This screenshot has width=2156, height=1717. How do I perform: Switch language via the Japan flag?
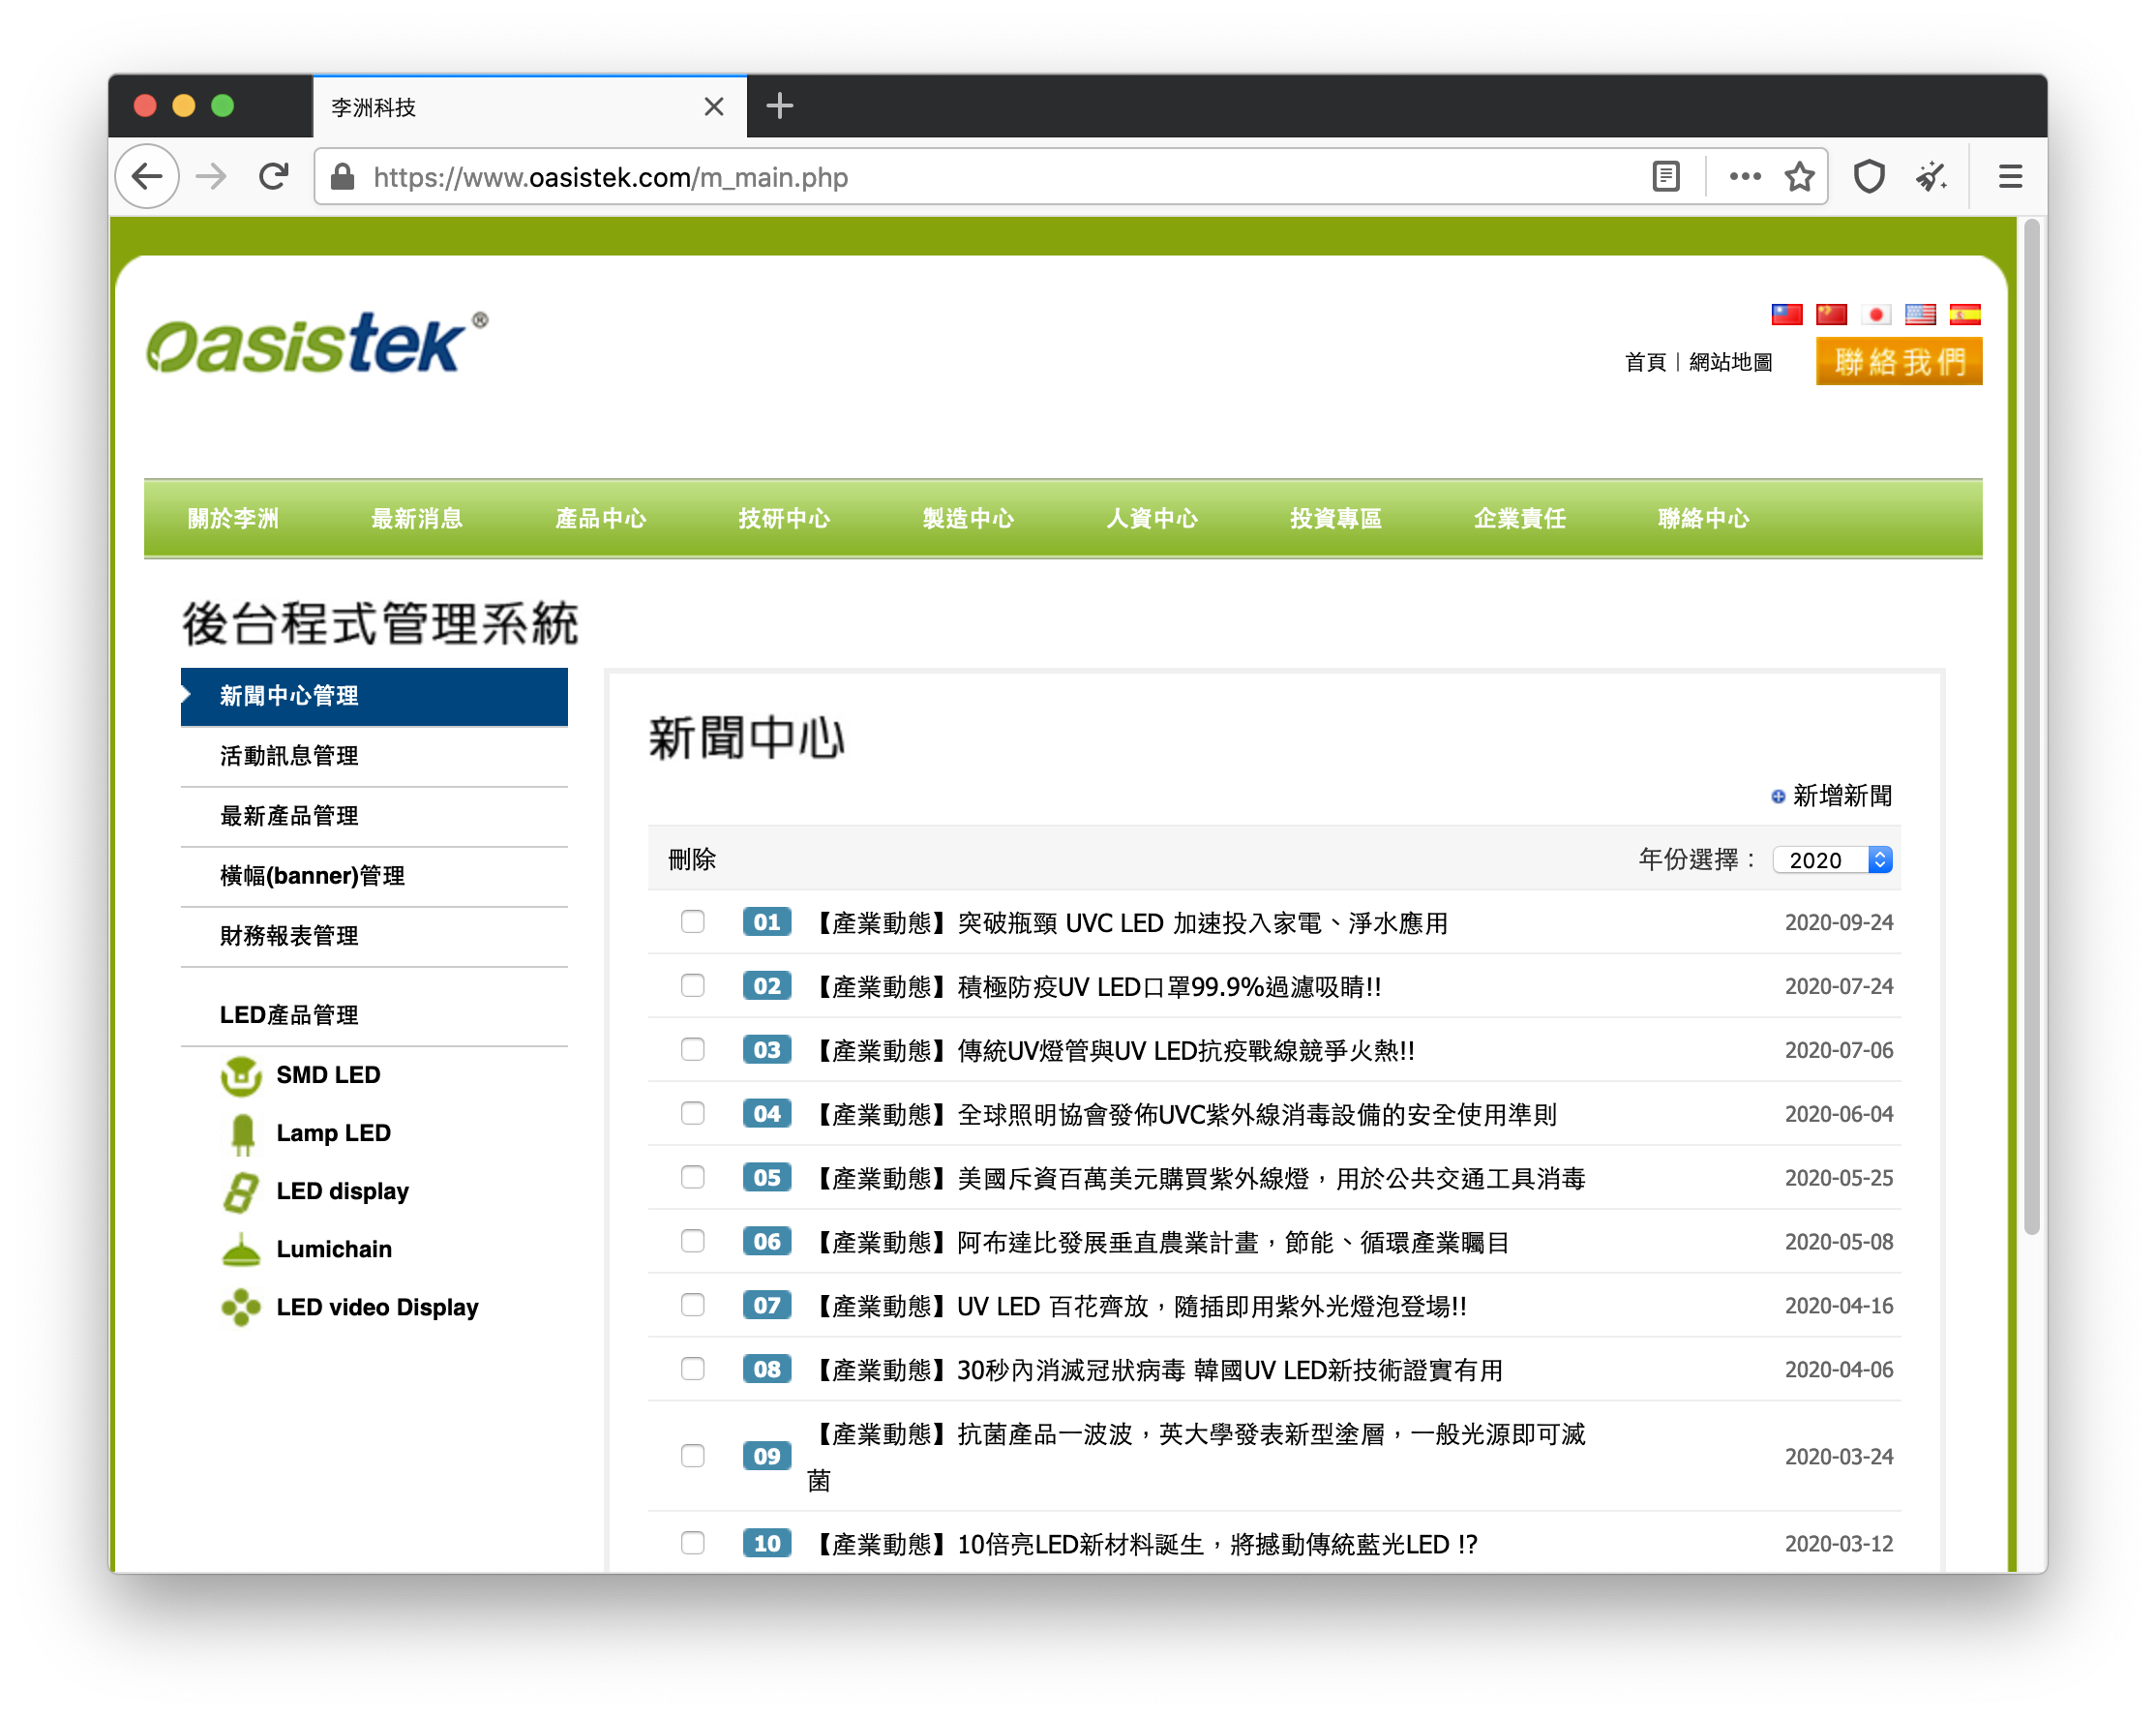[x=1876, y=315]
